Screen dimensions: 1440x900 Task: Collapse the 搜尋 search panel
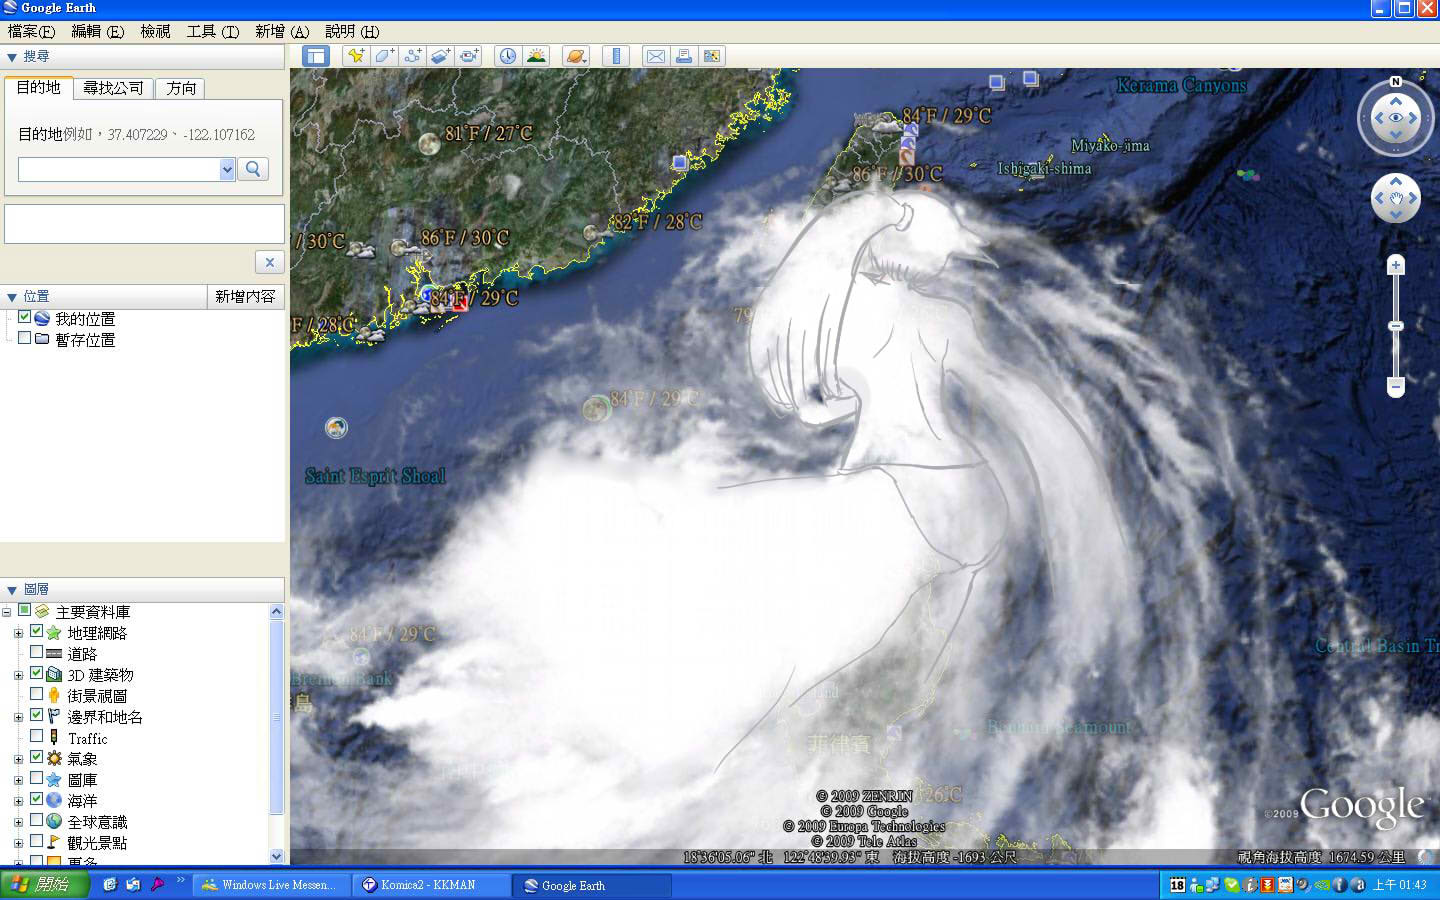coord(12,57)
